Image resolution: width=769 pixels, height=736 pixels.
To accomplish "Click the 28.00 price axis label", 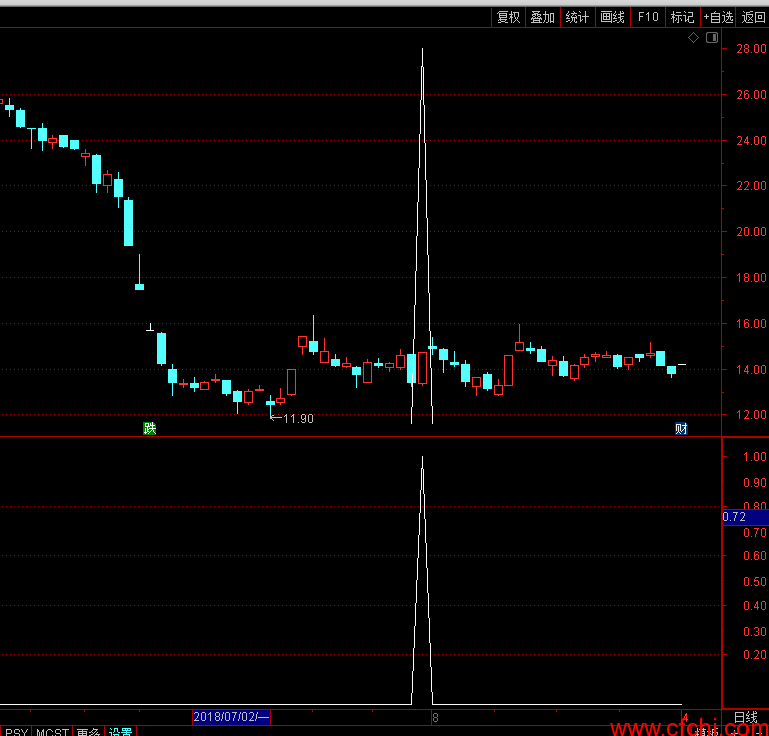I will 751,49.
